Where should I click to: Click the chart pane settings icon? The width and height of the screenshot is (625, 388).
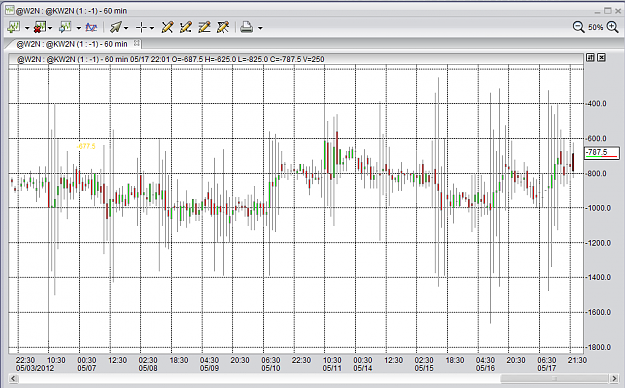[x=590, y=58]
